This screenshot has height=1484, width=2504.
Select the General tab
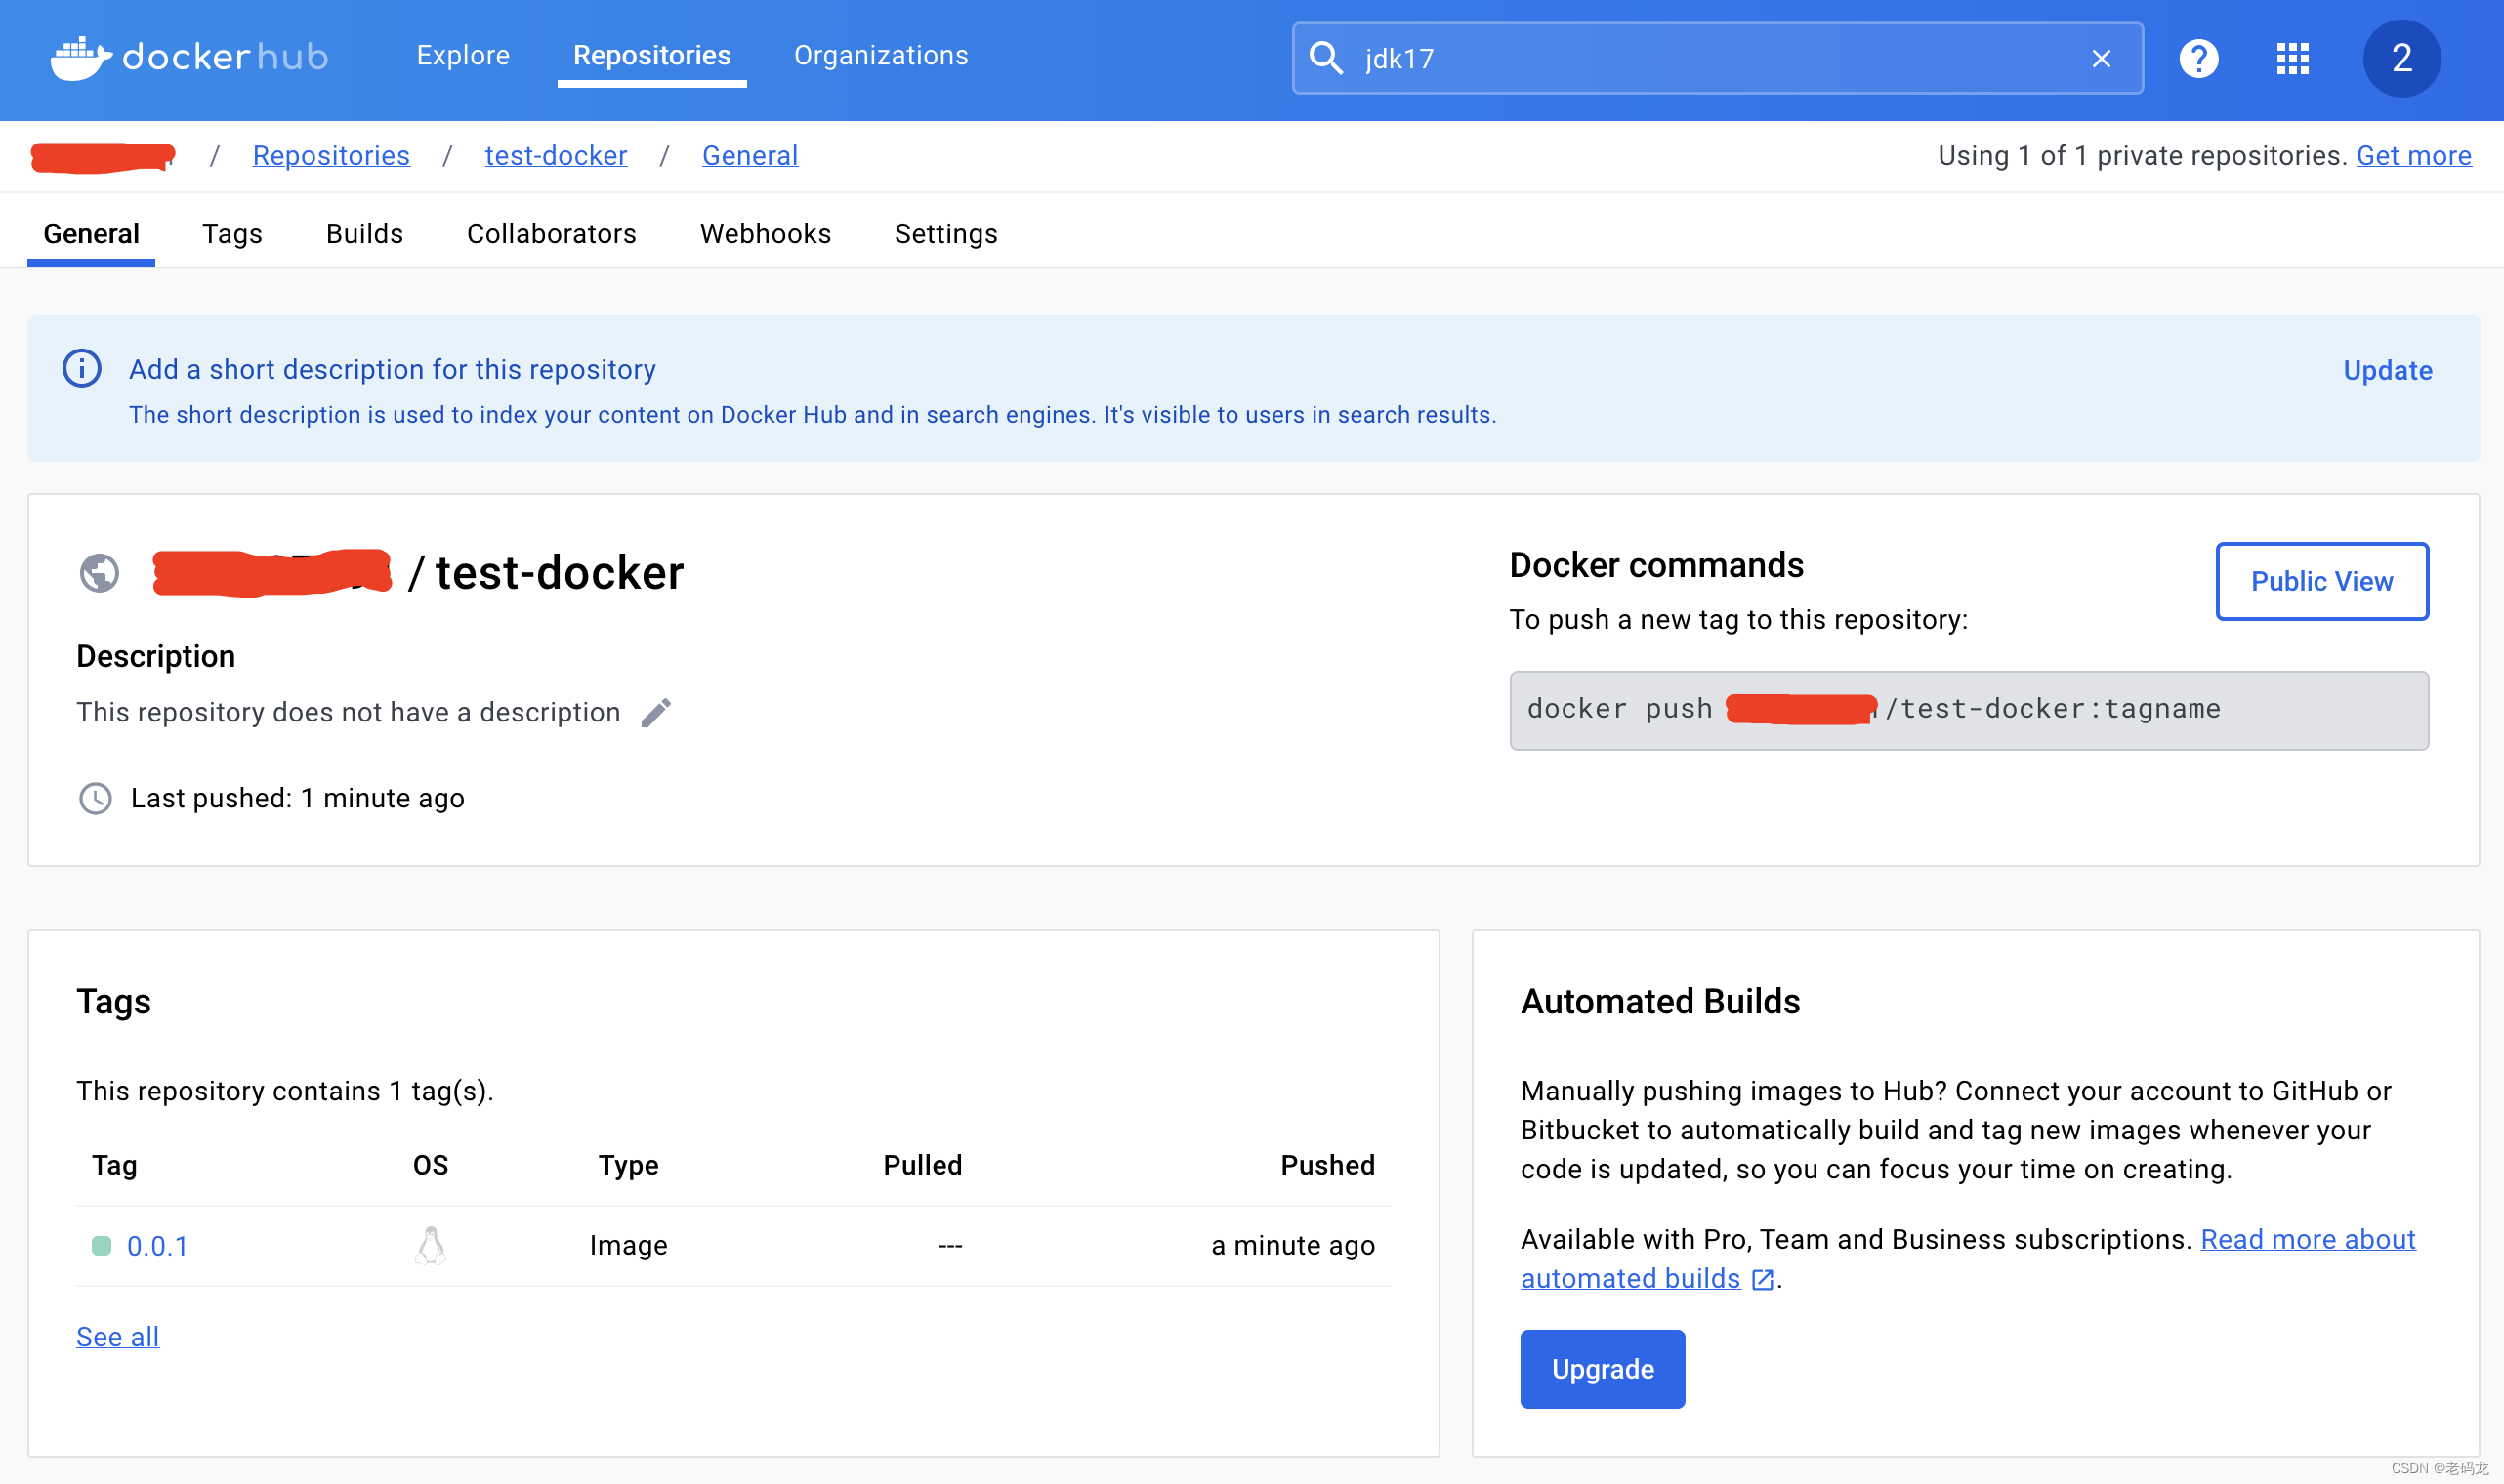[x=91, y=233]
